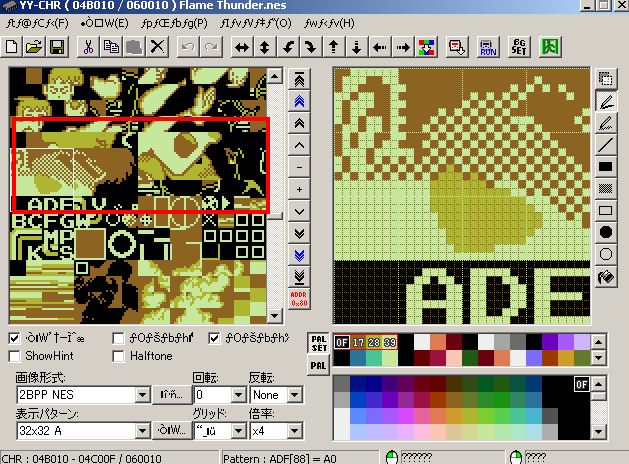Viewport: 629px width, 464px height.
Task: Select the outlined circle tool
Action: pos(606,254)
